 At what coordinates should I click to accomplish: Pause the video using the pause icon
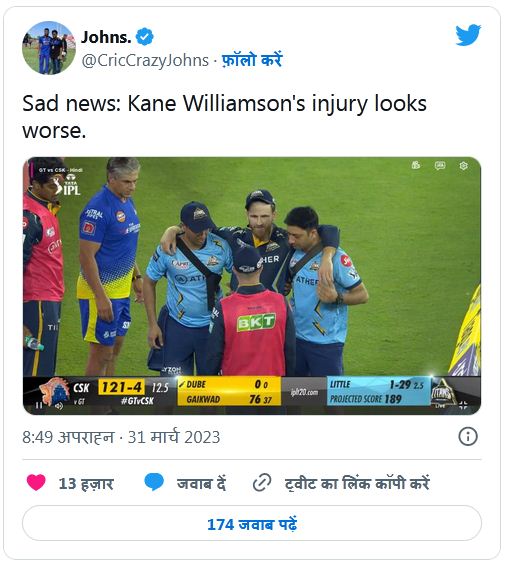point(39,405)
